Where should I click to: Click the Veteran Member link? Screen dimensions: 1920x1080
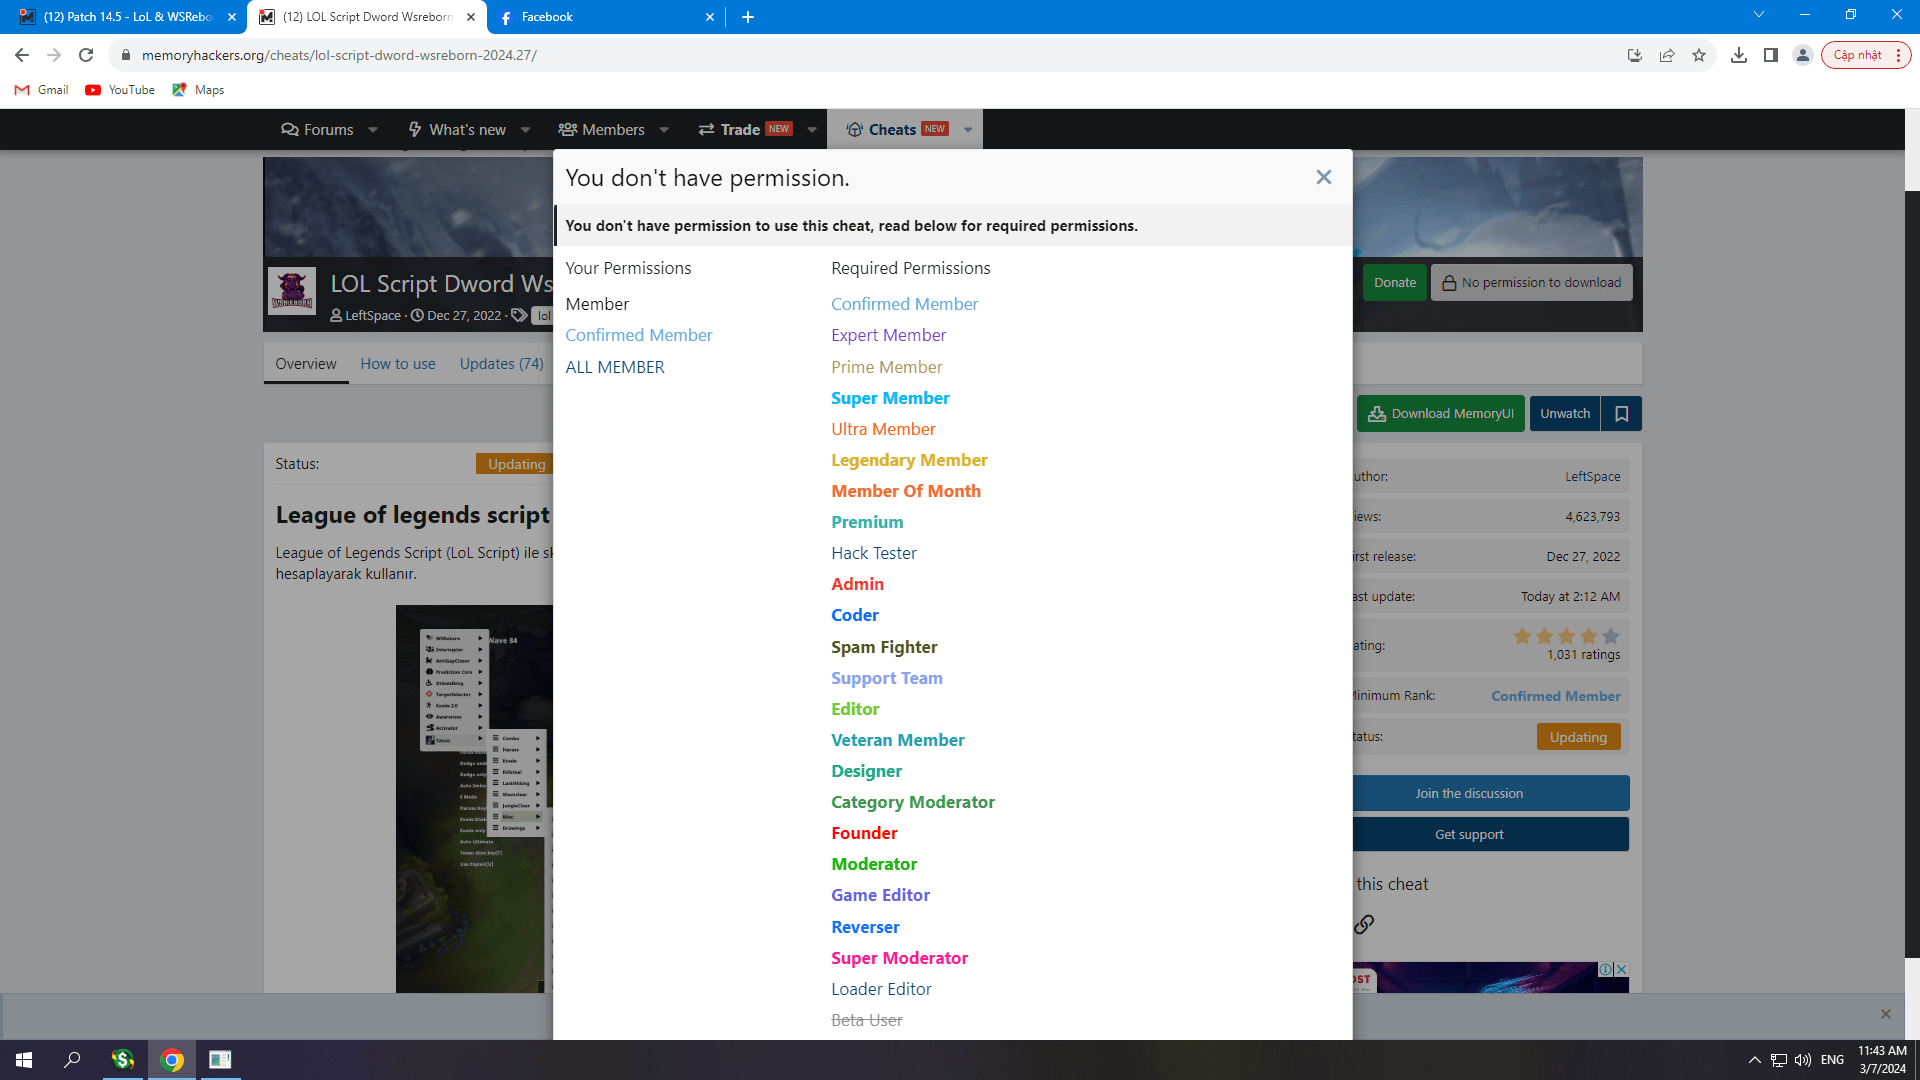point(897,740)
